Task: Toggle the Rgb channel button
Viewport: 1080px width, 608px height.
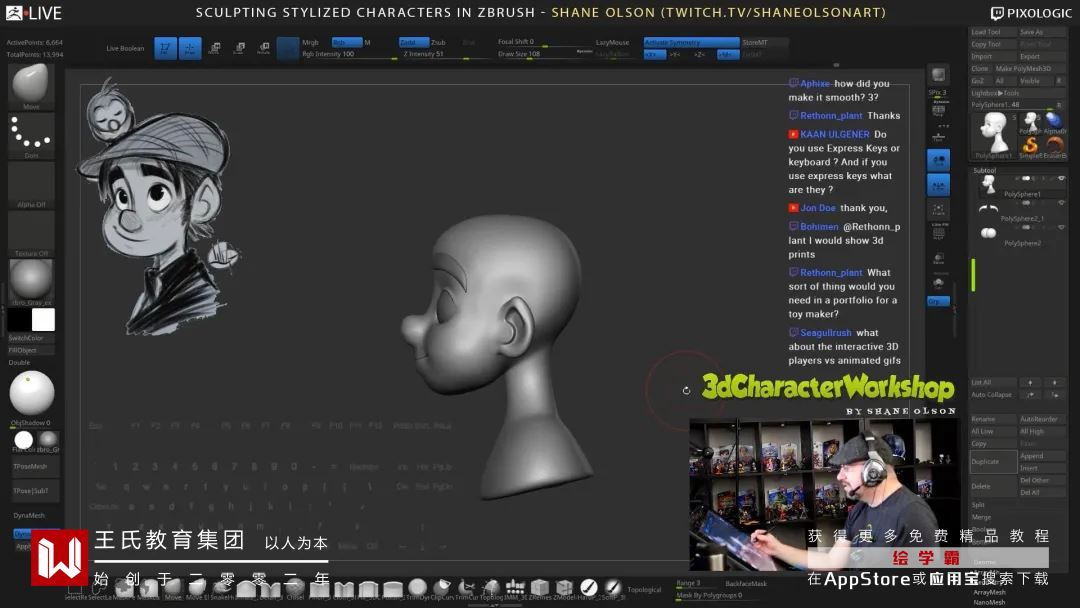Action: [346, 42]
